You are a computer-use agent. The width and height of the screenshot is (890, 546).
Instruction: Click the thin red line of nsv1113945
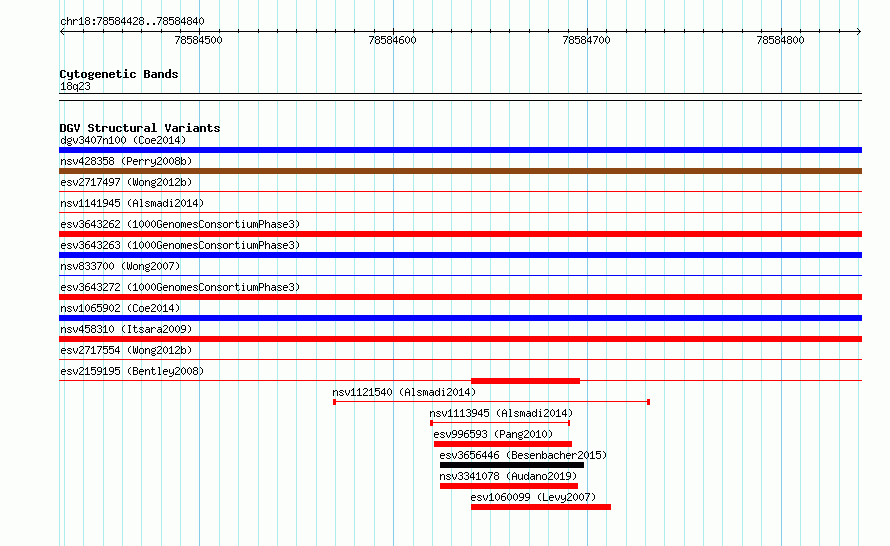point(500,423)
